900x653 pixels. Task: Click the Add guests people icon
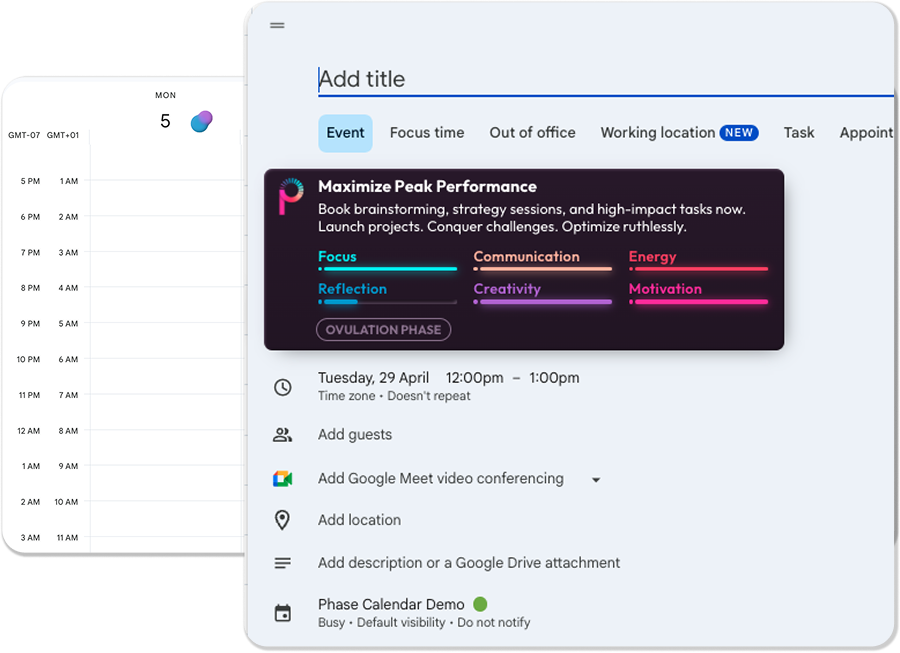pos(283,434)
